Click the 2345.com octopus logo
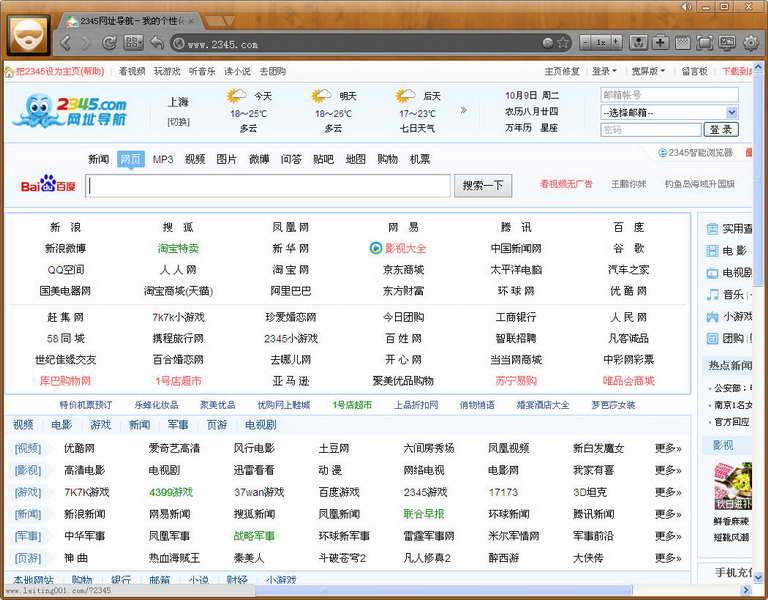This screenshot has width=768, height=600. point(70,110)
